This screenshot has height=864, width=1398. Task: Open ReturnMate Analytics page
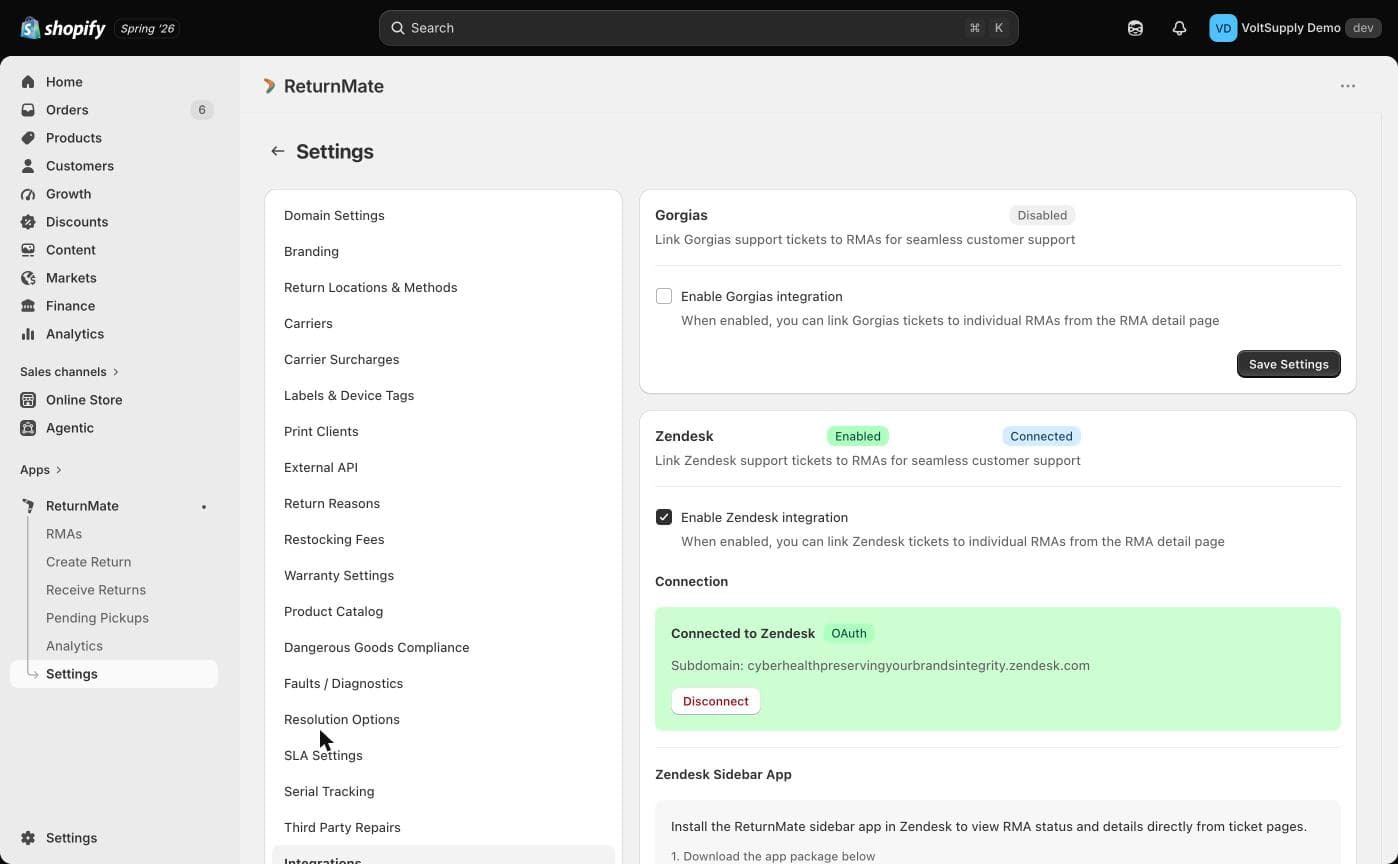pyautogui.click(x=74, y=646)
